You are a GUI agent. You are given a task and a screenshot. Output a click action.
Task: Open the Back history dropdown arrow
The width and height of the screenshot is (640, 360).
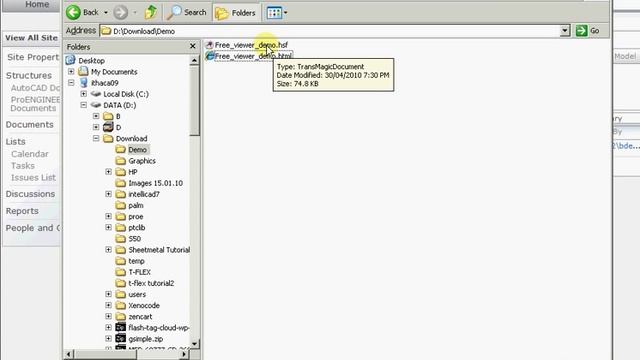click(x=106, y=13)
